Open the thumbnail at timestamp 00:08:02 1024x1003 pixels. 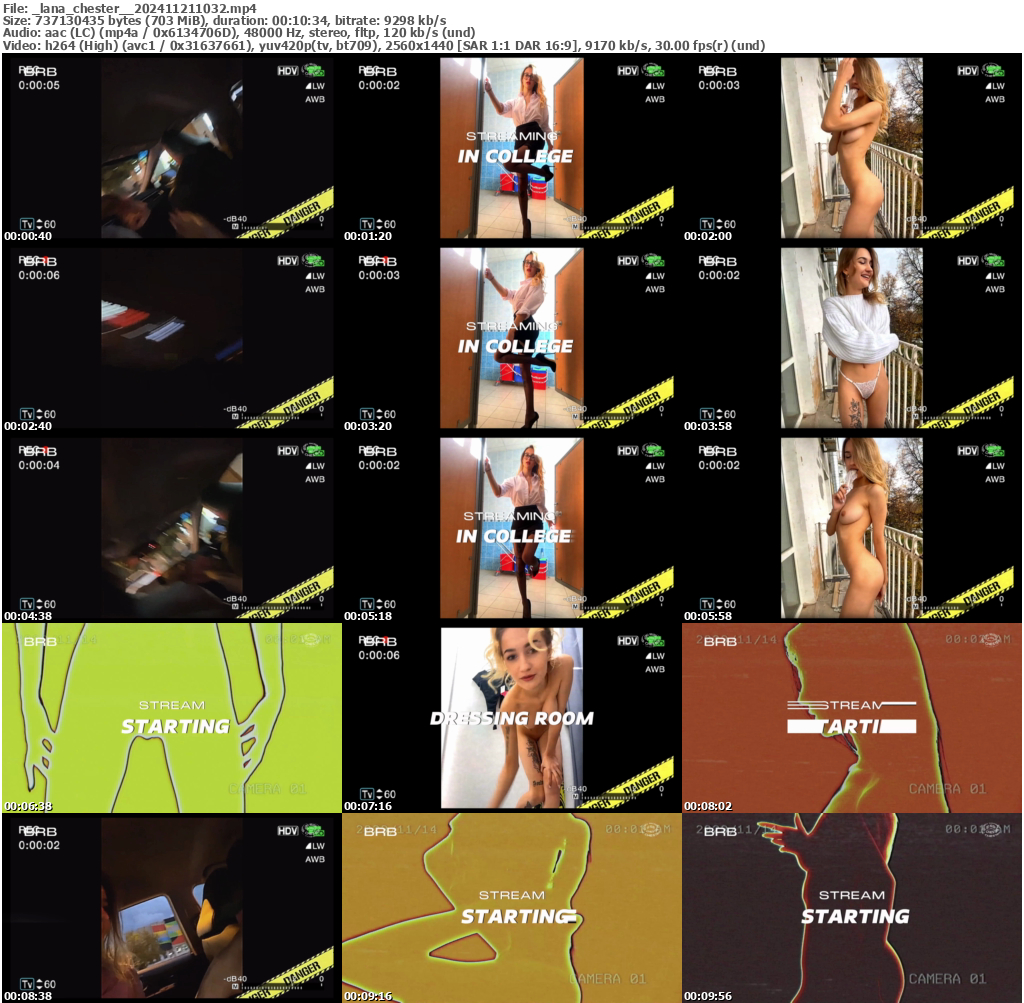pos(852,718)
